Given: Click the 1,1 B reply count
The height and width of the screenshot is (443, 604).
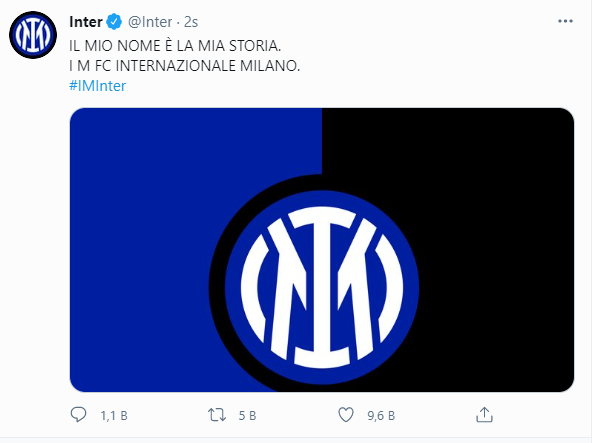Looking at the screenshot, I should [x=112, y=414].
